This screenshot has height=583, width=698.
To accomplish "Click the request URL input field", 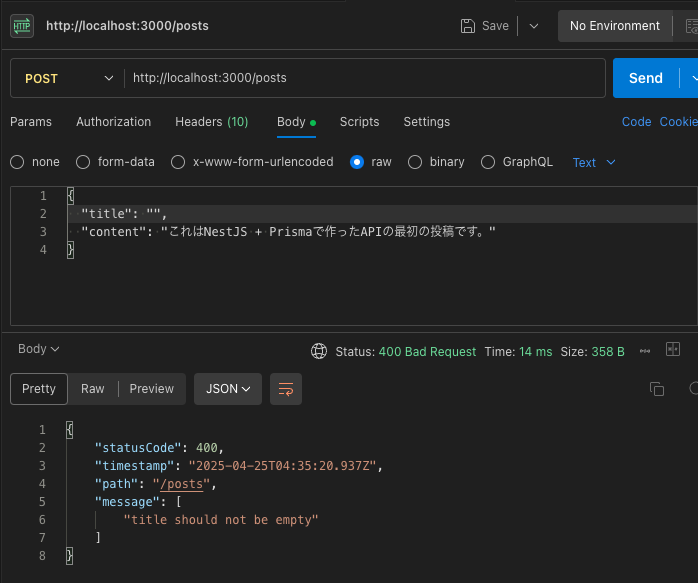I will pos(365,78).
